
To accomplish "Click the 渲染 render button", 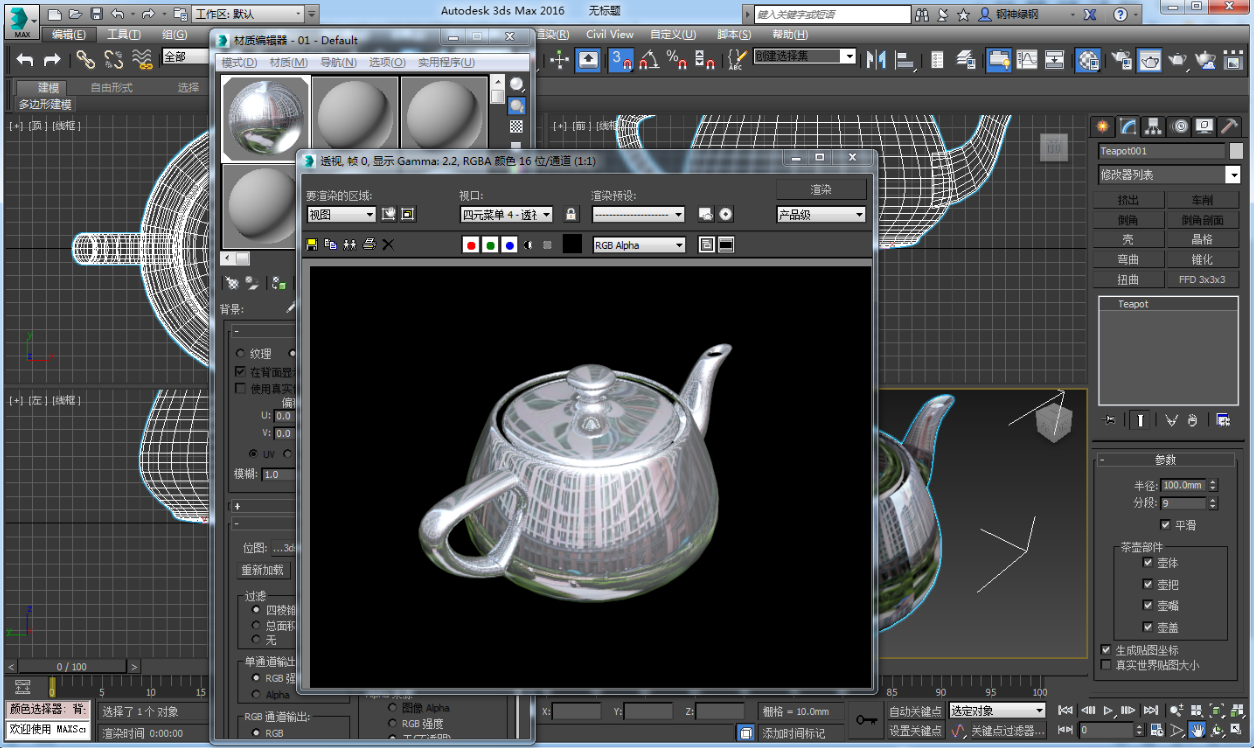I will (x=821, y=189).
